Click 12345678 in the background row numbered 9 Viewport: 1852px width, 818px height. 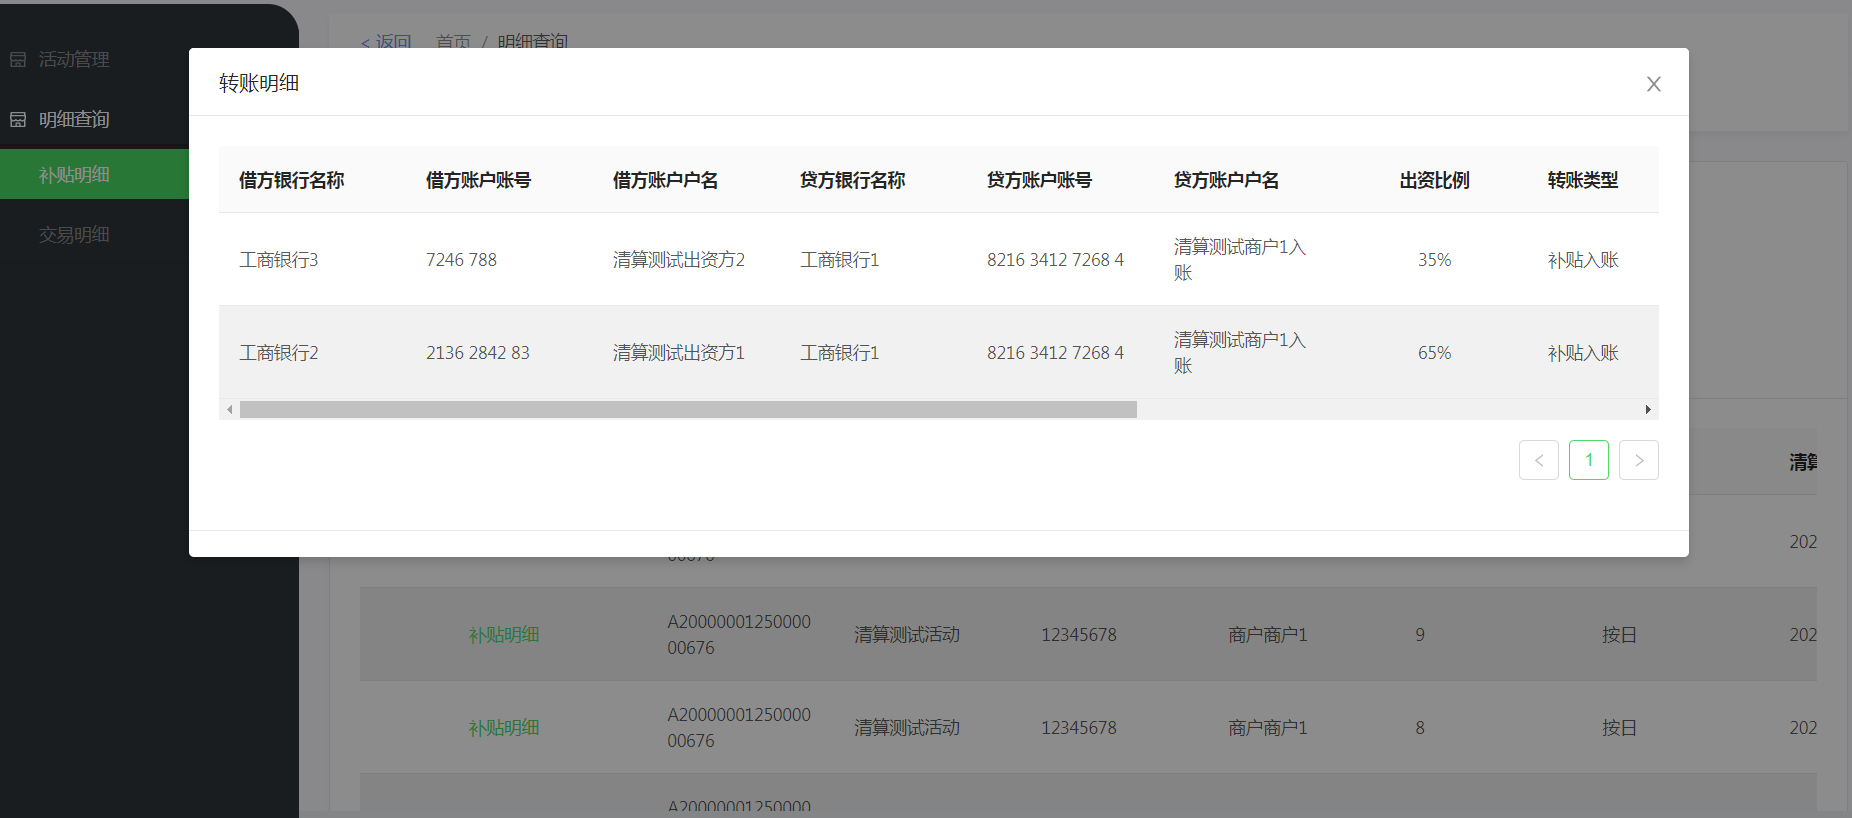coord(1078,635)
